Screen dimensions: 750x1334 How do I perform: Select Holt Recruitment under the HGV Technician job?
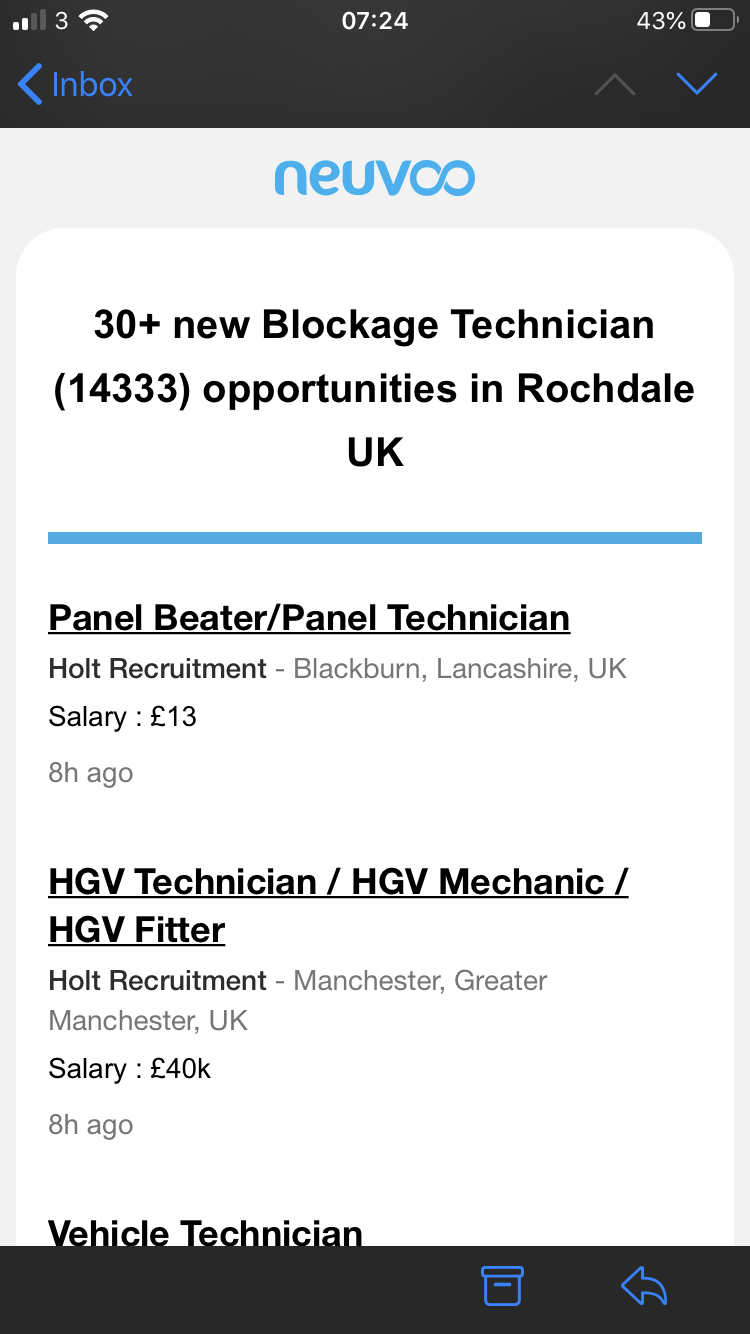[x=157, y=980]
